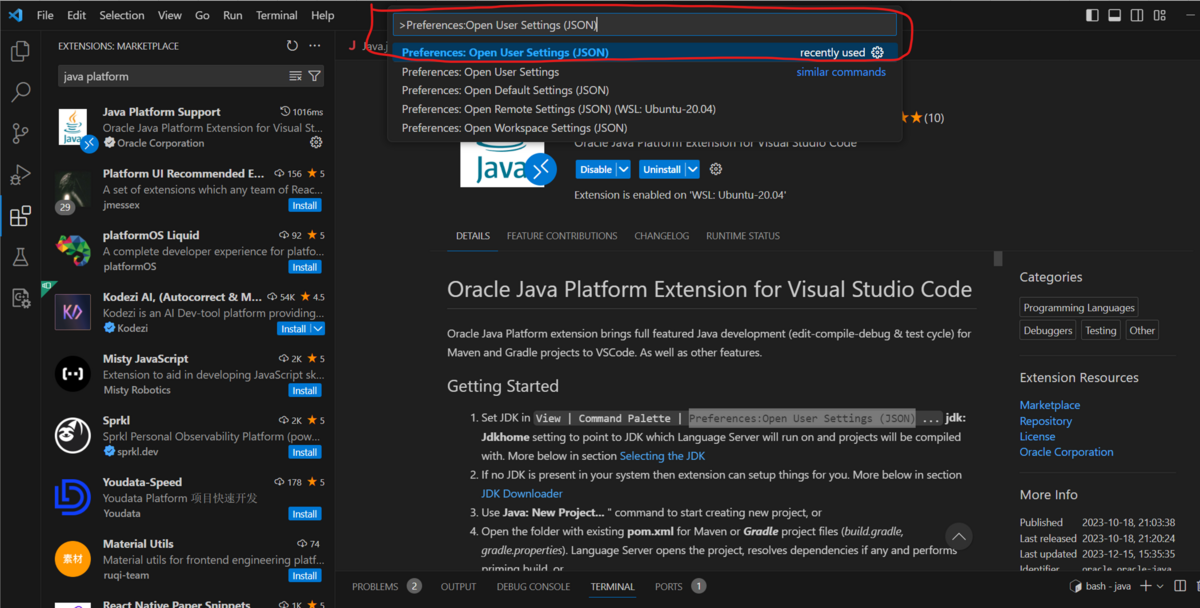The width and height of the screenshot is (1200, 608).
Task: Click the VS Code logo icon
Action: (x=15, y=15)
